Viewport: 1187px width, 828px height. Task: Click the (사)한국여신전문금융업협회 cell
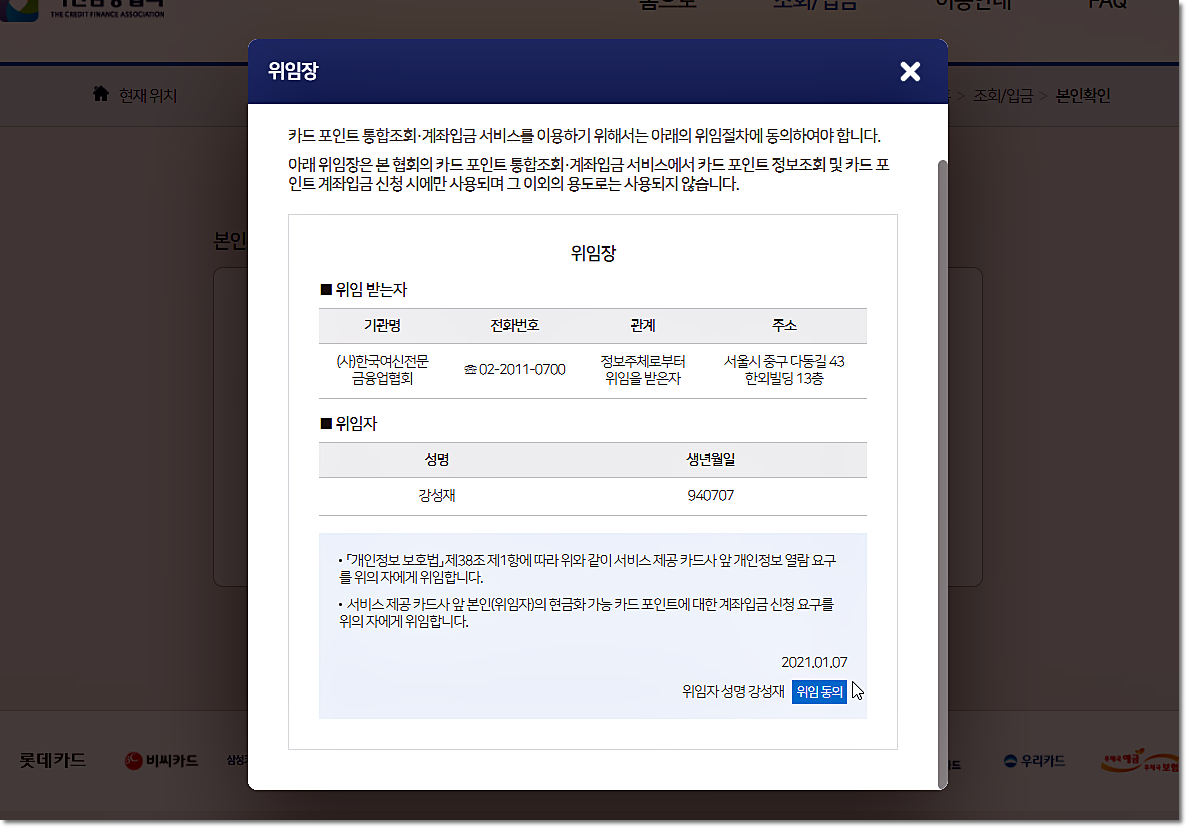tap(382, 369)
